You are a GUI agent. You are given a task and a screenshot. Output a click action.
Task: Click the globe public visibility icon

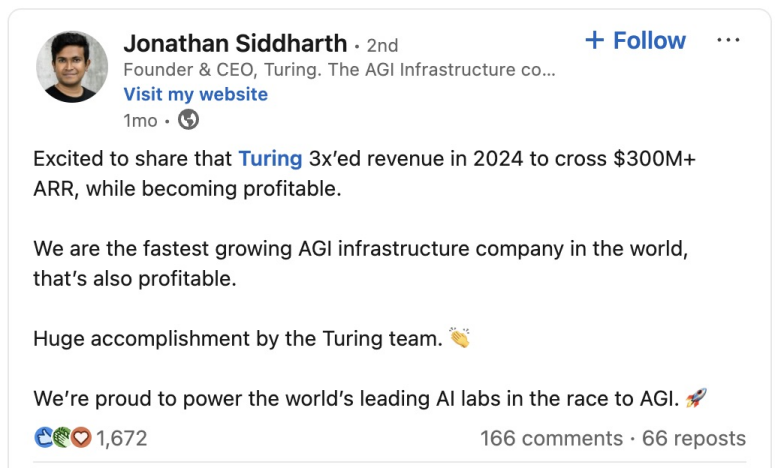coord(188,120)
